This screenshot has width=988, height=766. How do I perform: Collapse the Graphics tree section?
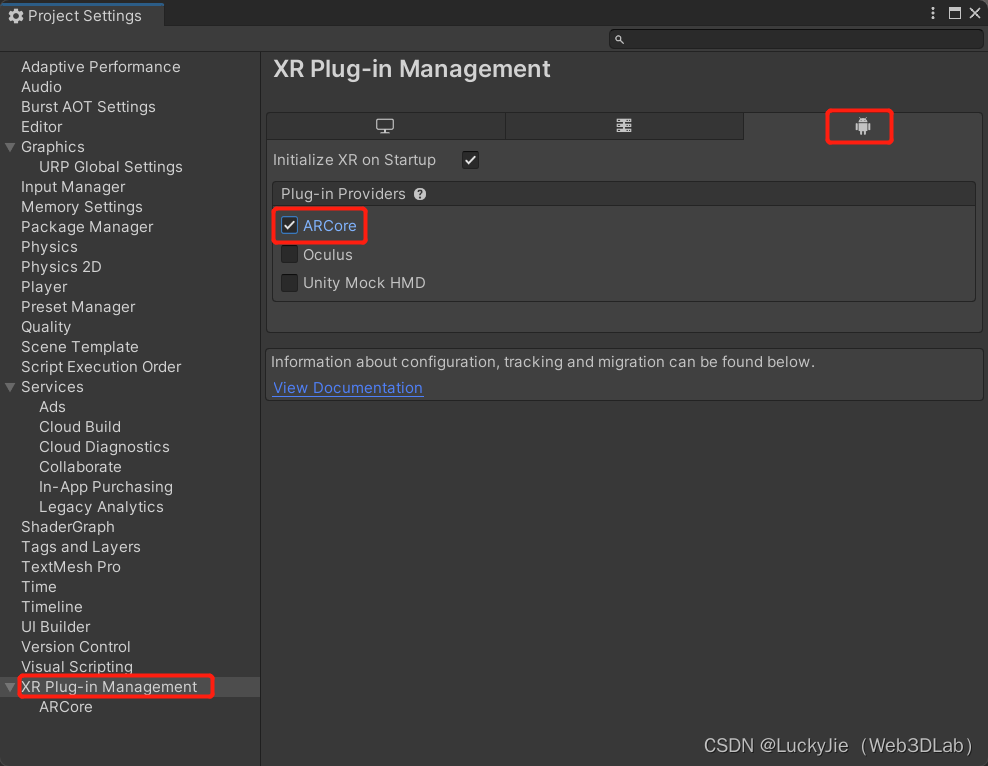click(10, 147)
